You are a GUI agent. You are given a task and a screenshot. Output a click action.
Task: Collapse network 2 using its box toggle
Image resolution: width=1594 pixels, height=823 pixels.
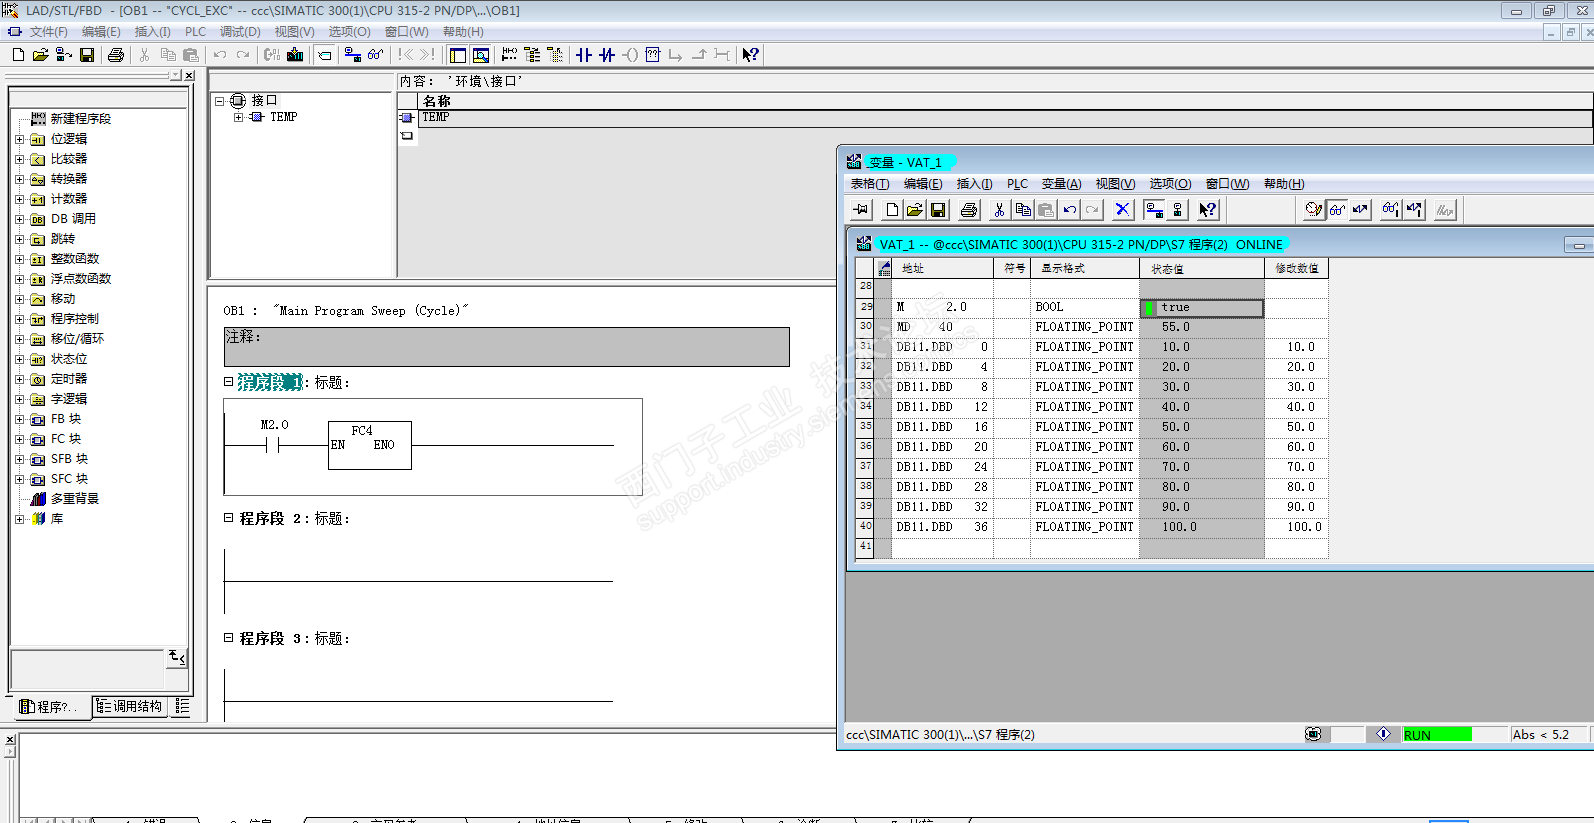coord(228,518)
